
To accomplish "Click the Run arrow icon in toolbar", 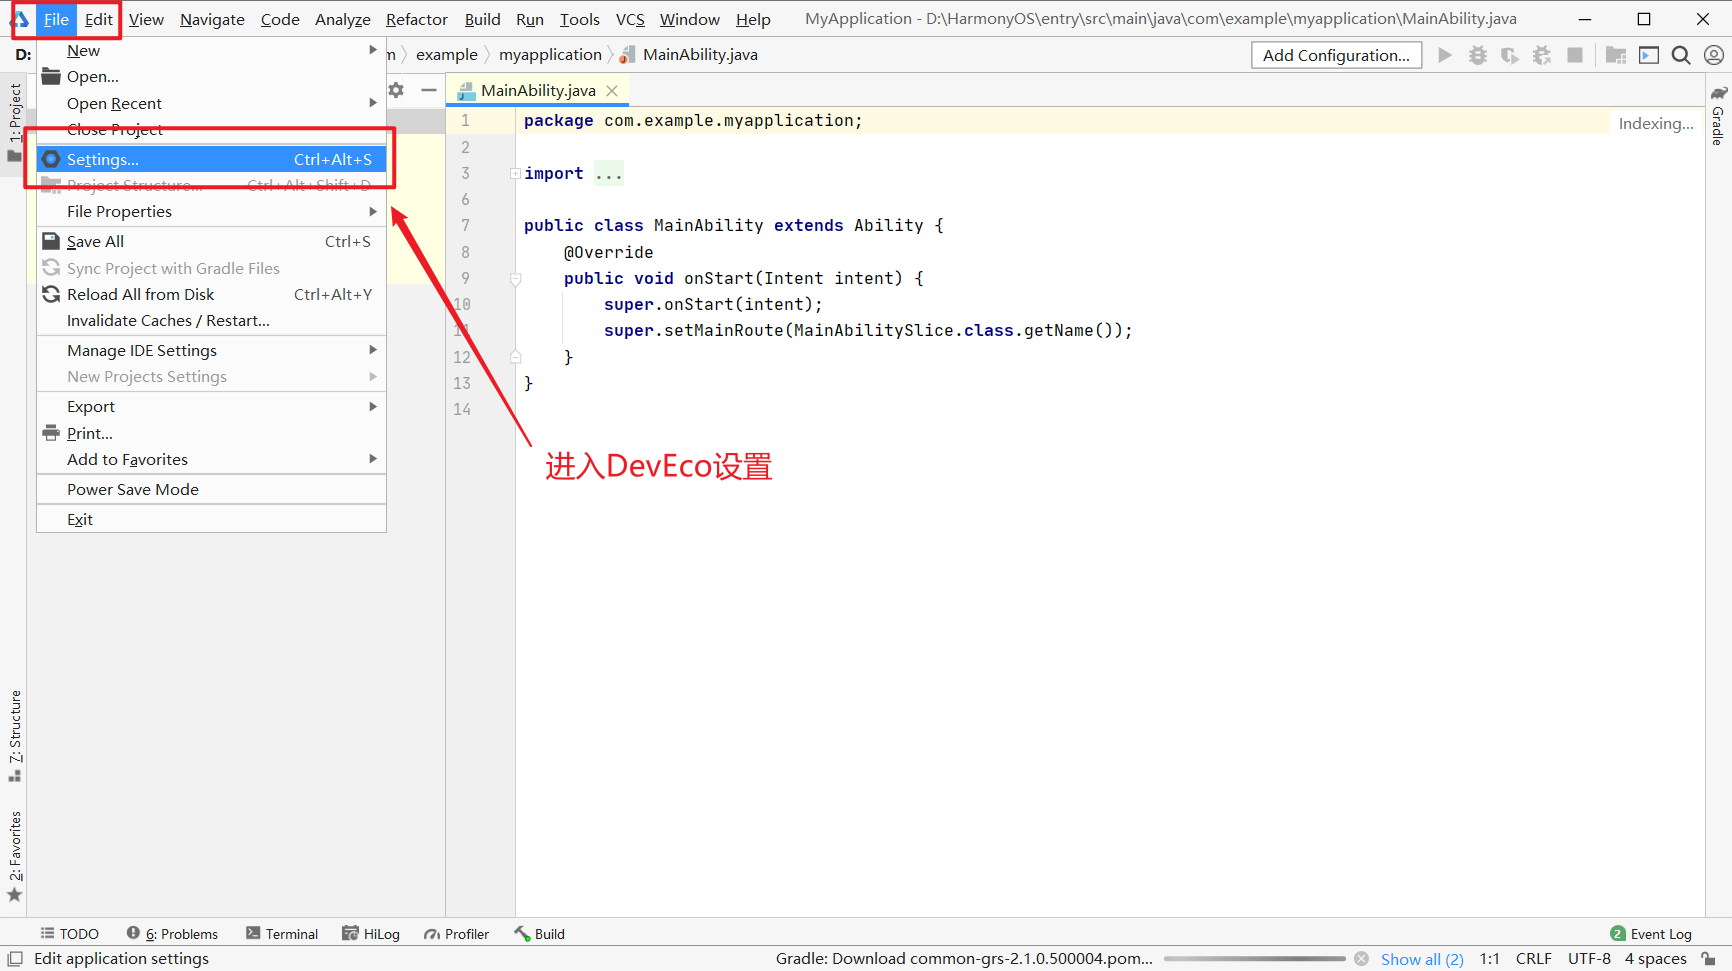I will pos(1445,55).
